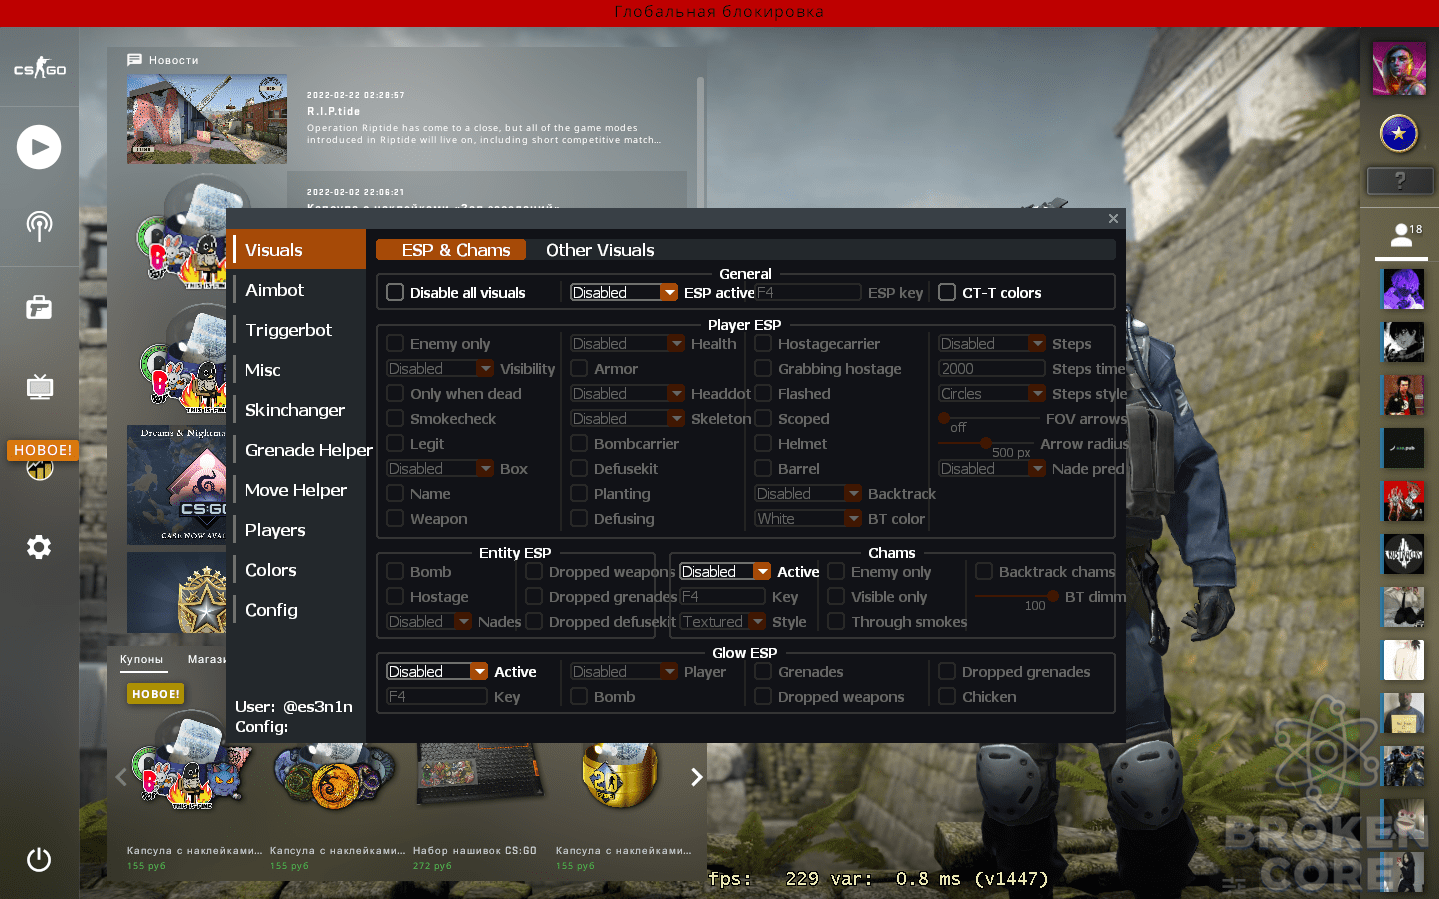Screen dimensions: 1439x899
Task: Open Chams Active Disabled dropdown
Action: click(725, 571)
